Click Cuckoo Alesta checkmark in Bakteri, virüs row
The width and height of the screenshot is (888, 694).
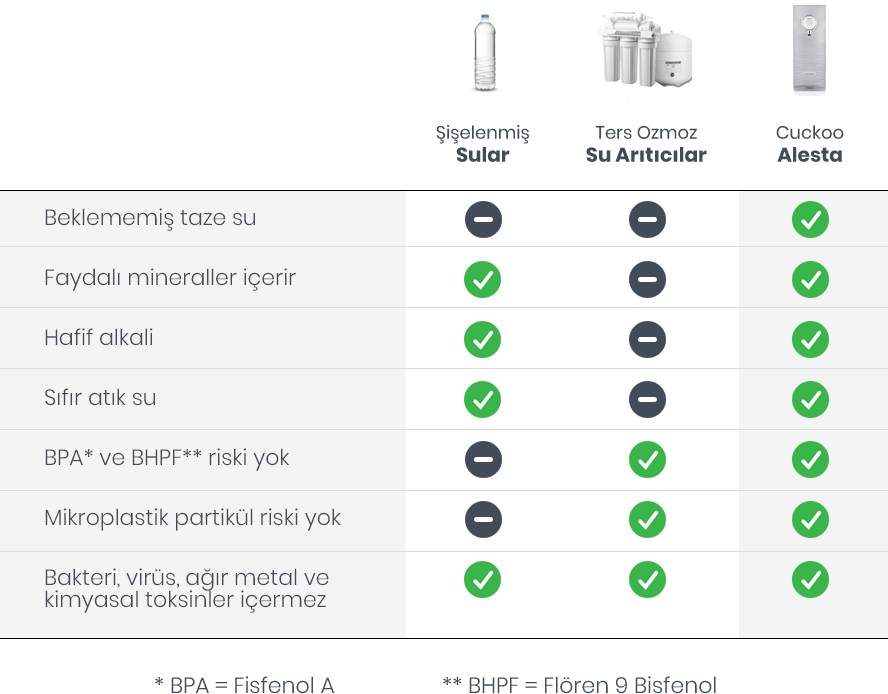coord(810,580)
